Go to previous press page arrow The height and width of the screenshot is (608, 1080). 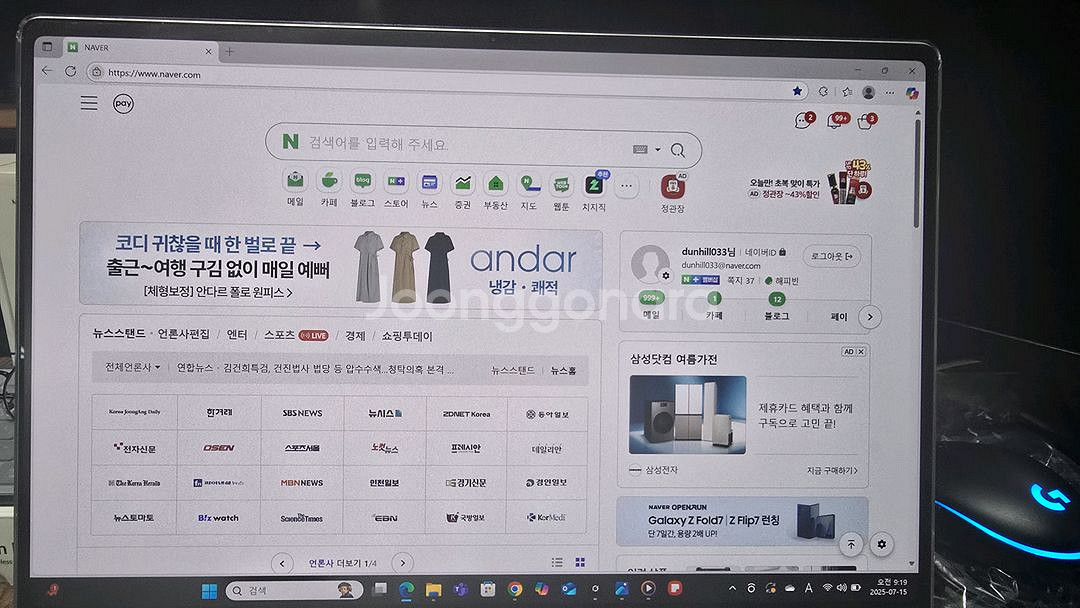[282, 564]
